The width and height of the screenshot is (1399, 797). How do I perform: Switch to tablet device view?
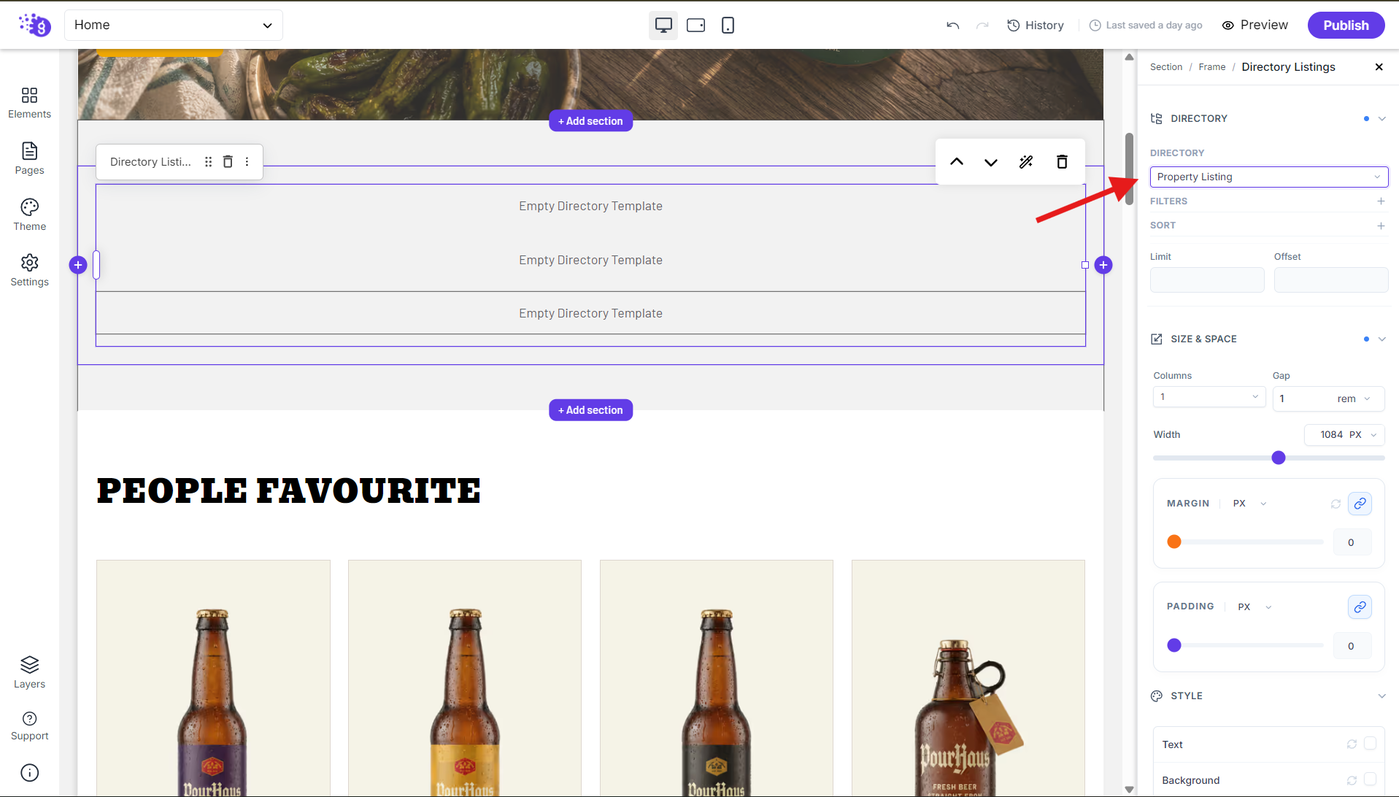click(696, 25)
